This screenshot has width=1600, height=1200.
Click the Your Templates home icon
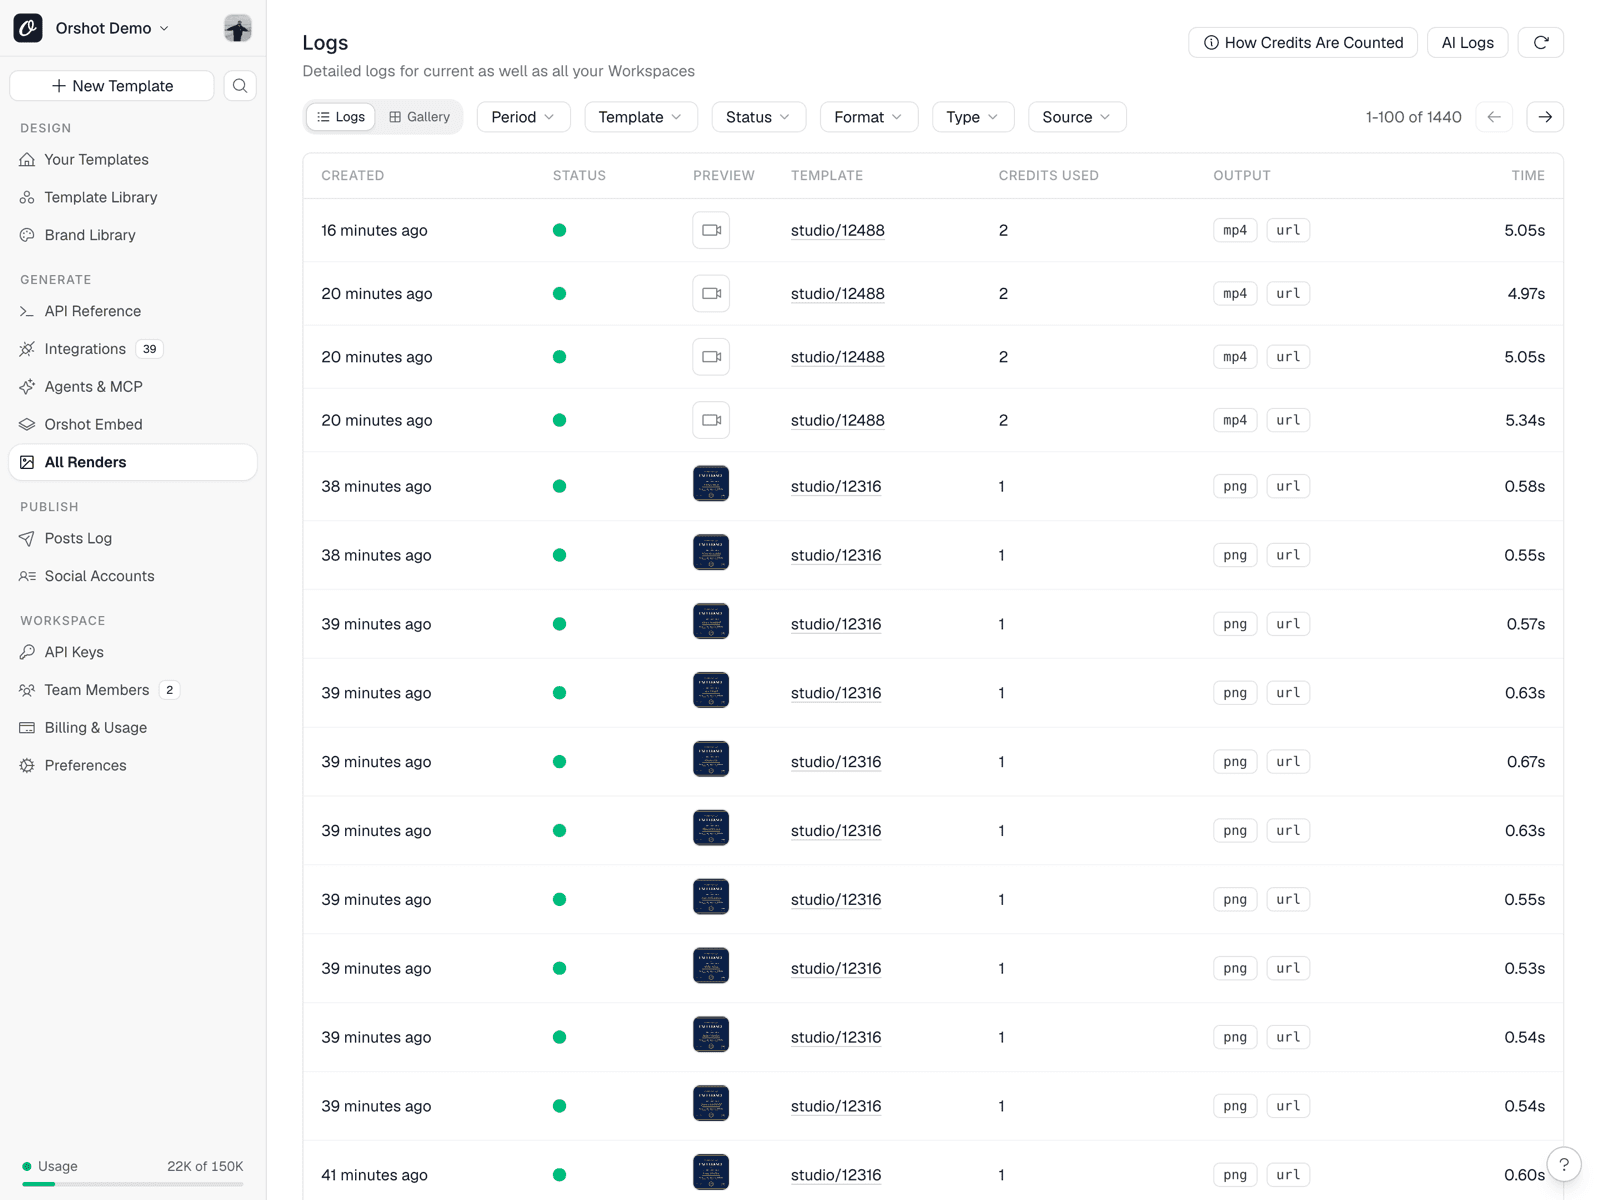coord(27,159)
